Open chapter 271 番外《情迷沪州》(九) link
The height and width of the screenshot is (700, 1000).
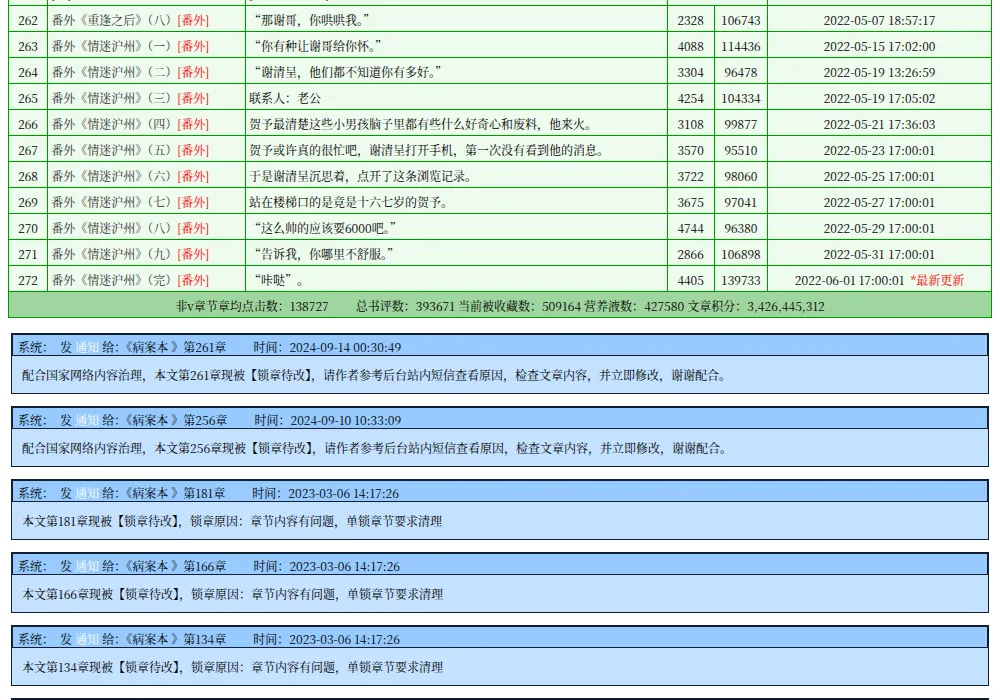112,254
